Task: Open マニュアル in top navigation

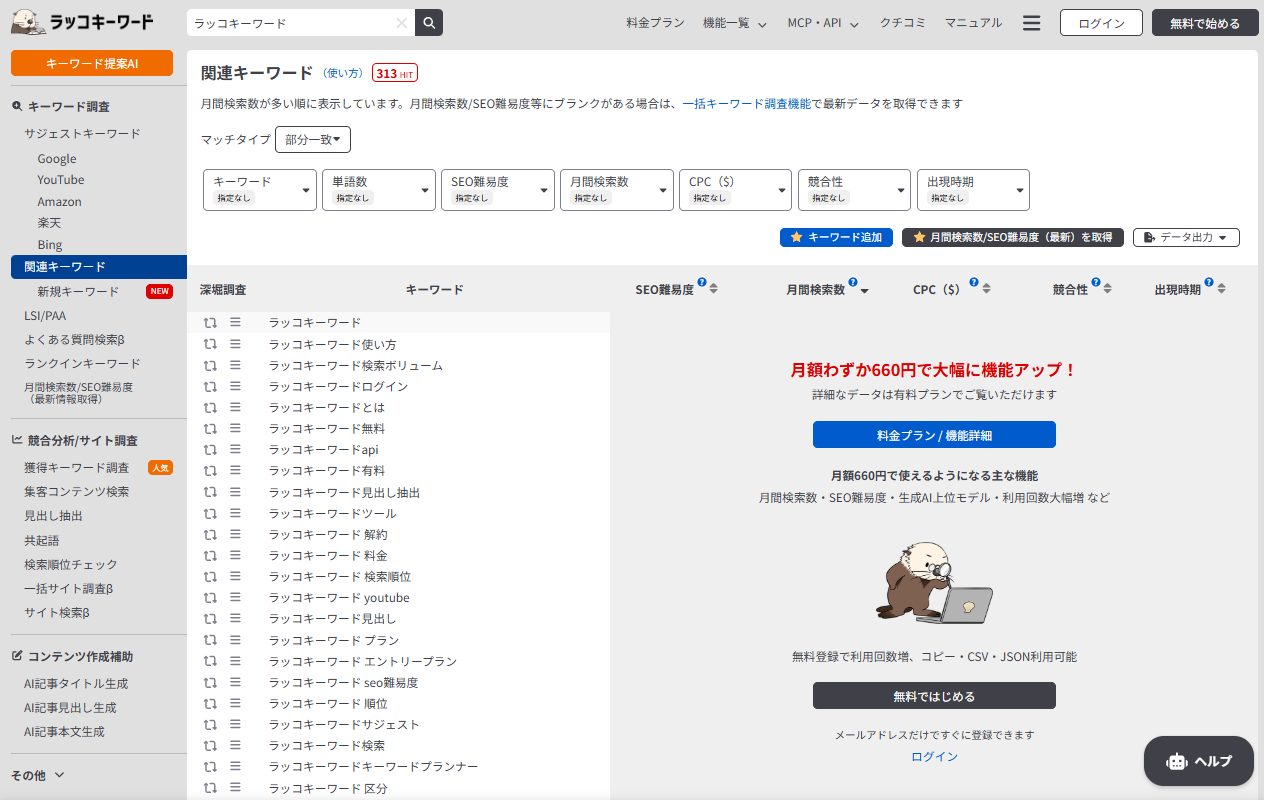Action: click(973, 23)
